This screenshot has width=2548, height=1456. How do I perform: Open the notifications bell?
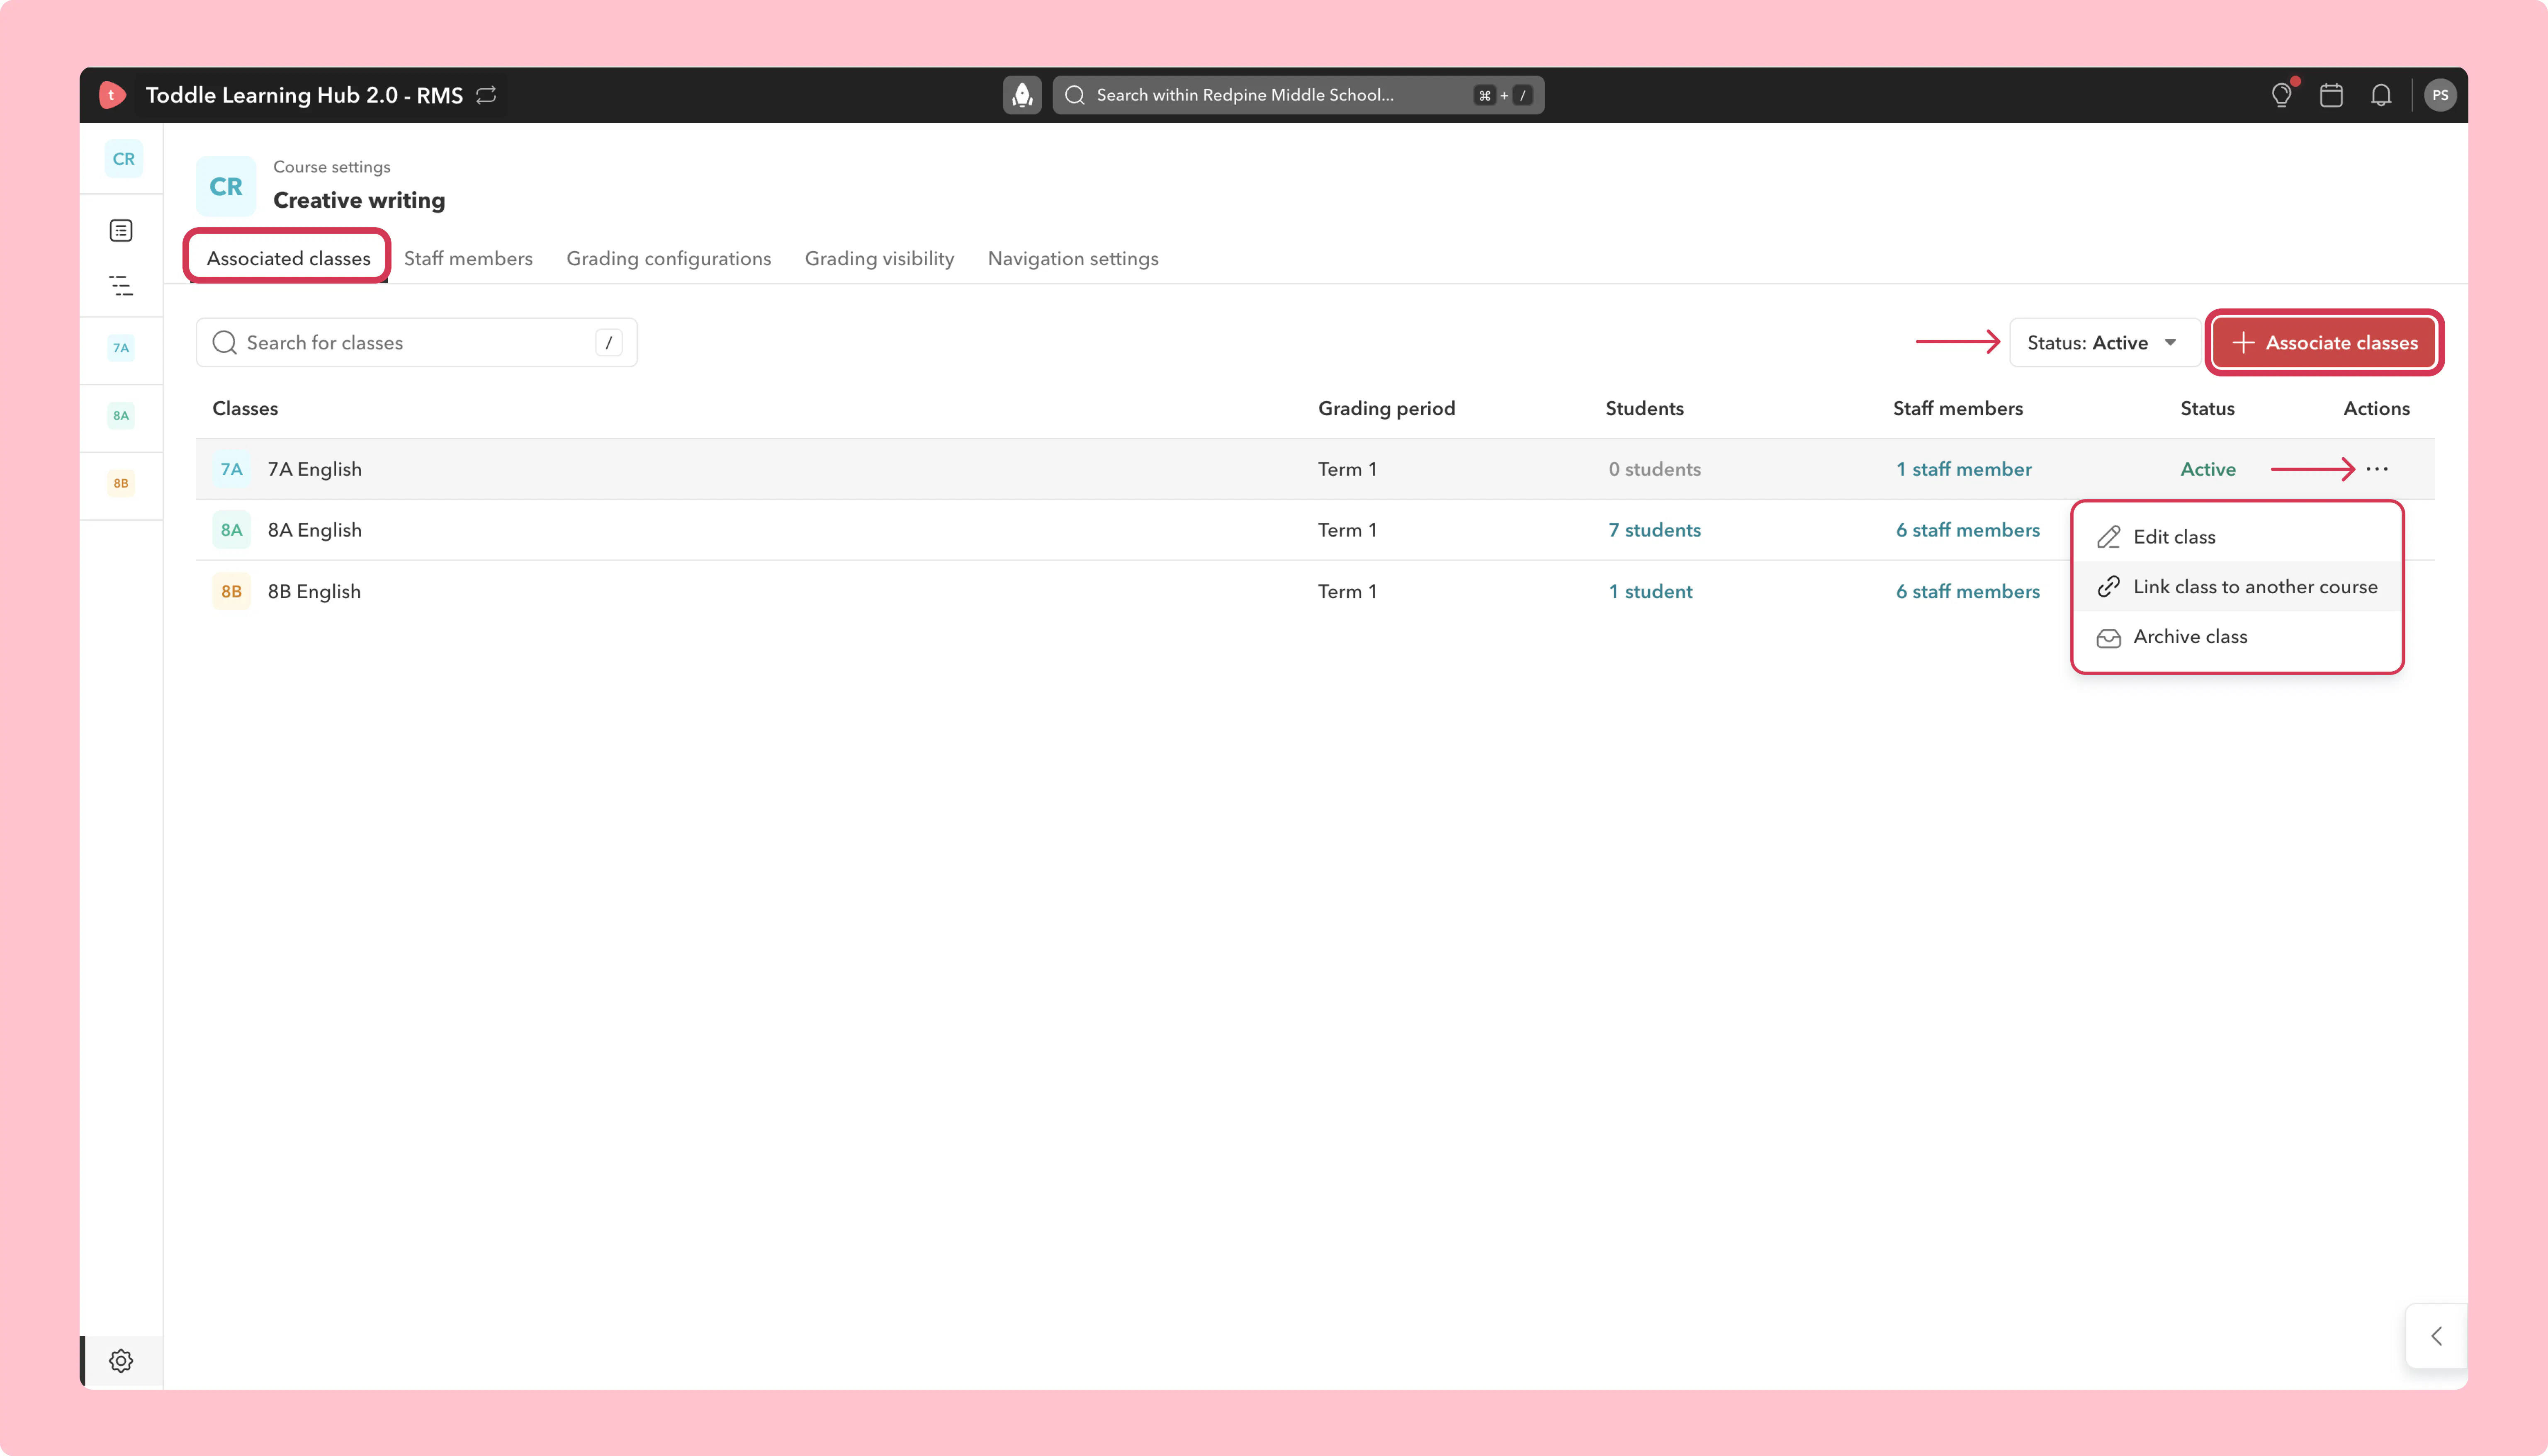coord(2381,95)
